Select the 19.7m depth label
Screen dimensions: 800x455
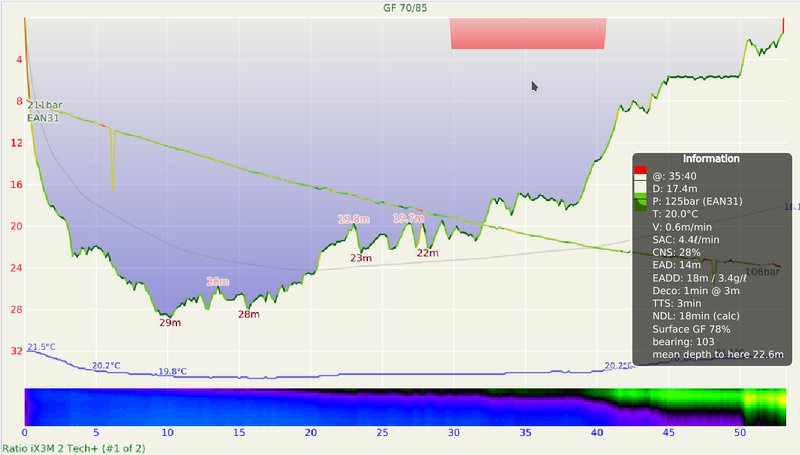point(408,217)
